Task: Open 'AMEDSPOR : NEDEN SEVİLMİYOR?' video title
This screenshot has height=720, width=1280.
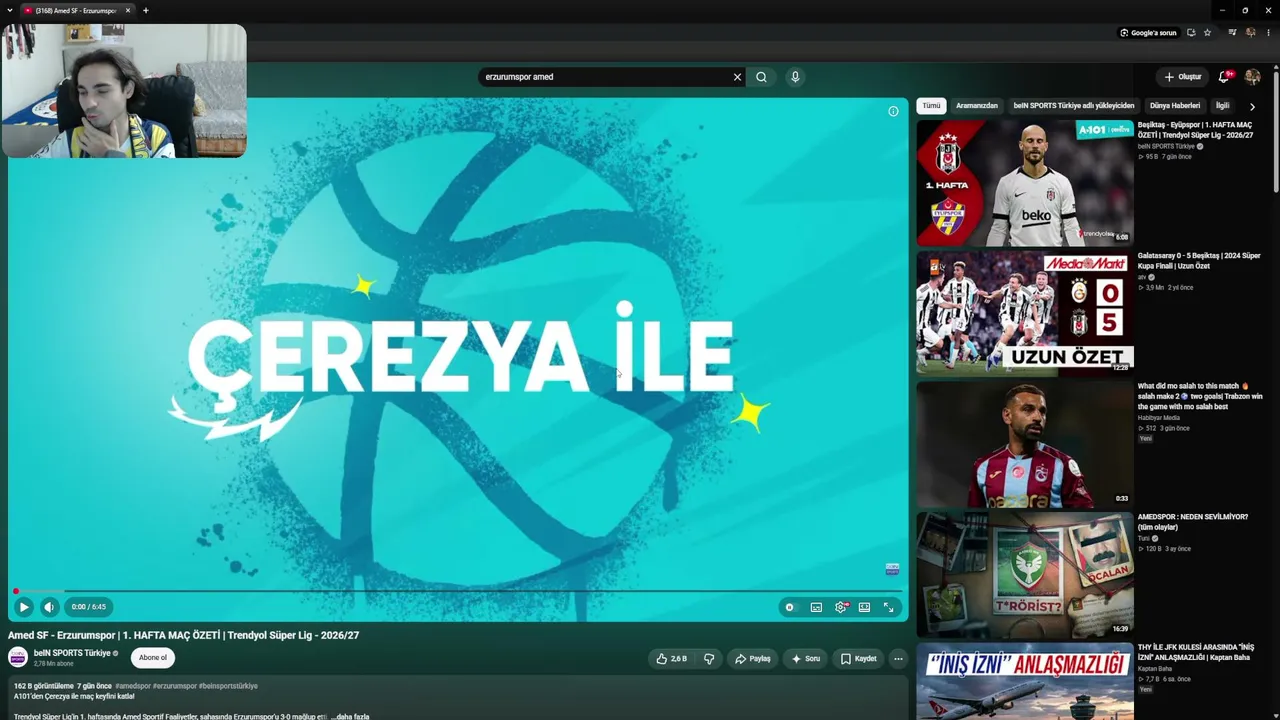Action: 1193,522
